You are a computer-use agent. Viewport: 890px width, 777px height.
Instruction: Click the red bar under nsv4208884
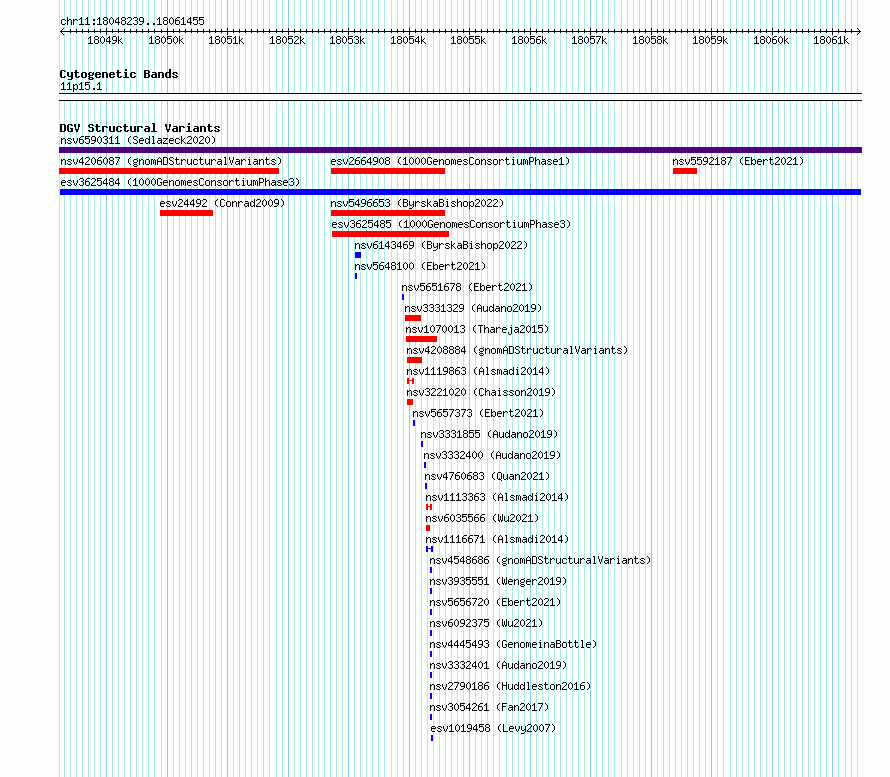(x=414, y=360)
